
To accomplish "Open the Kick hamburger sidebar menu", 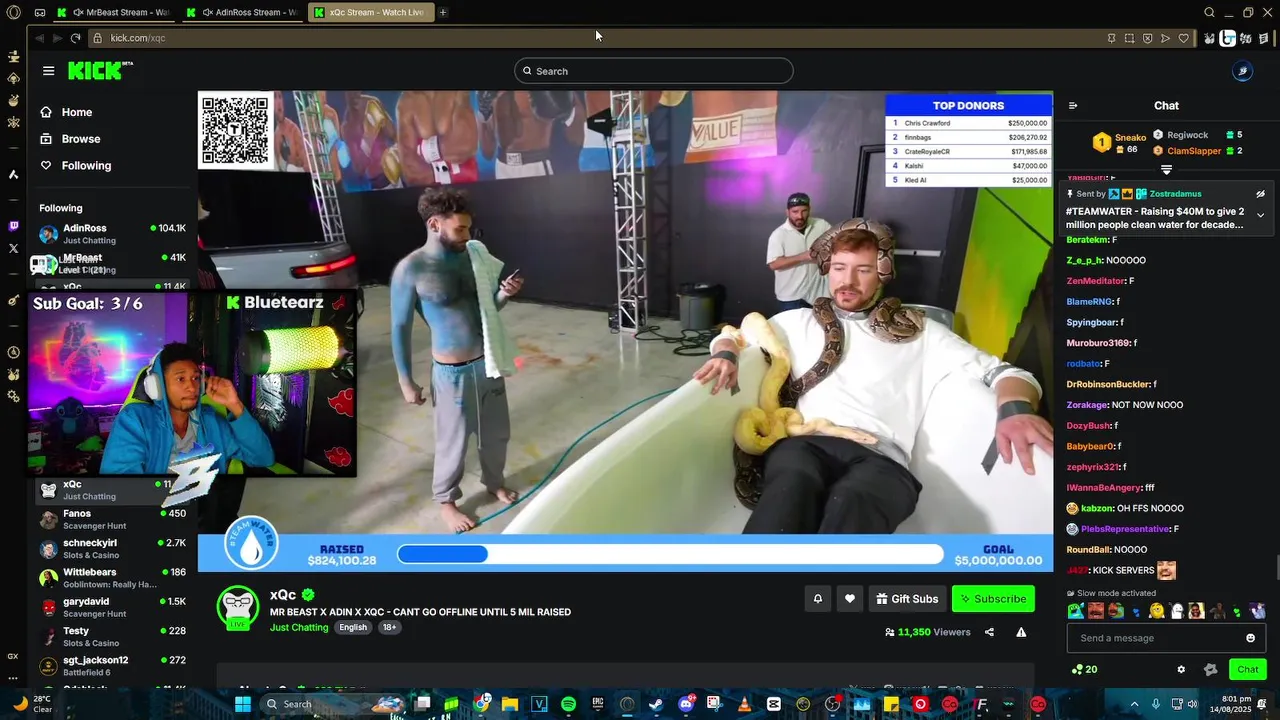I will pos(48,71).
